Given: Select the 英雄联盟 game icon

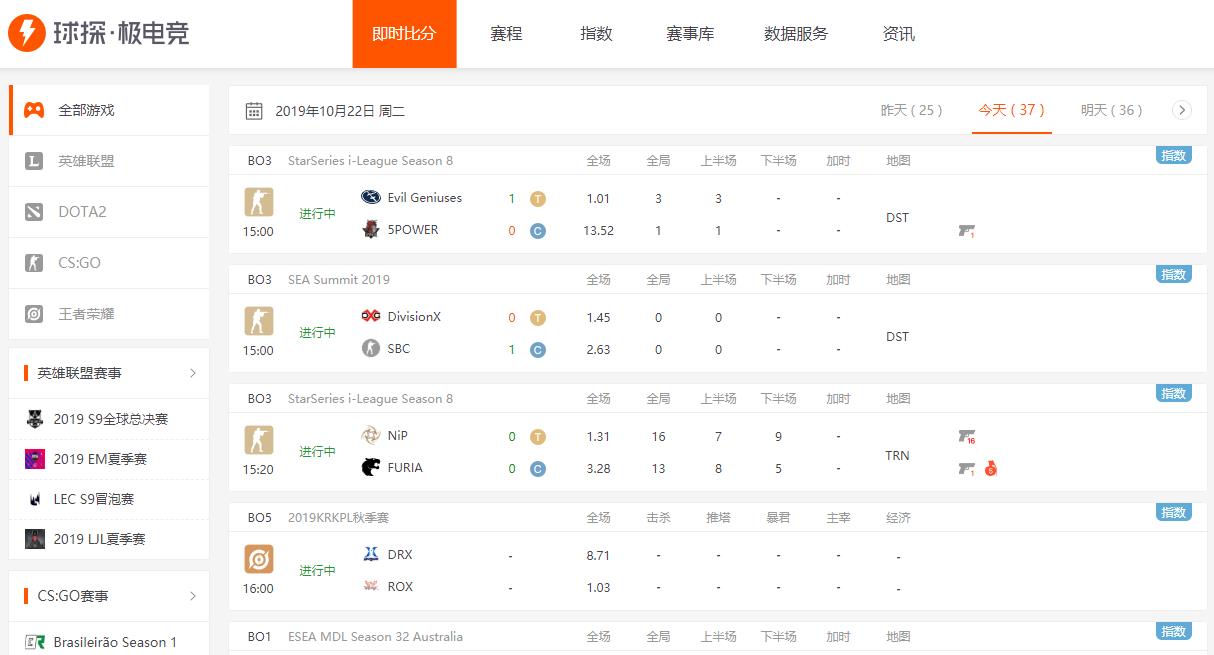Looking at the screenshot, I should 34,161.
